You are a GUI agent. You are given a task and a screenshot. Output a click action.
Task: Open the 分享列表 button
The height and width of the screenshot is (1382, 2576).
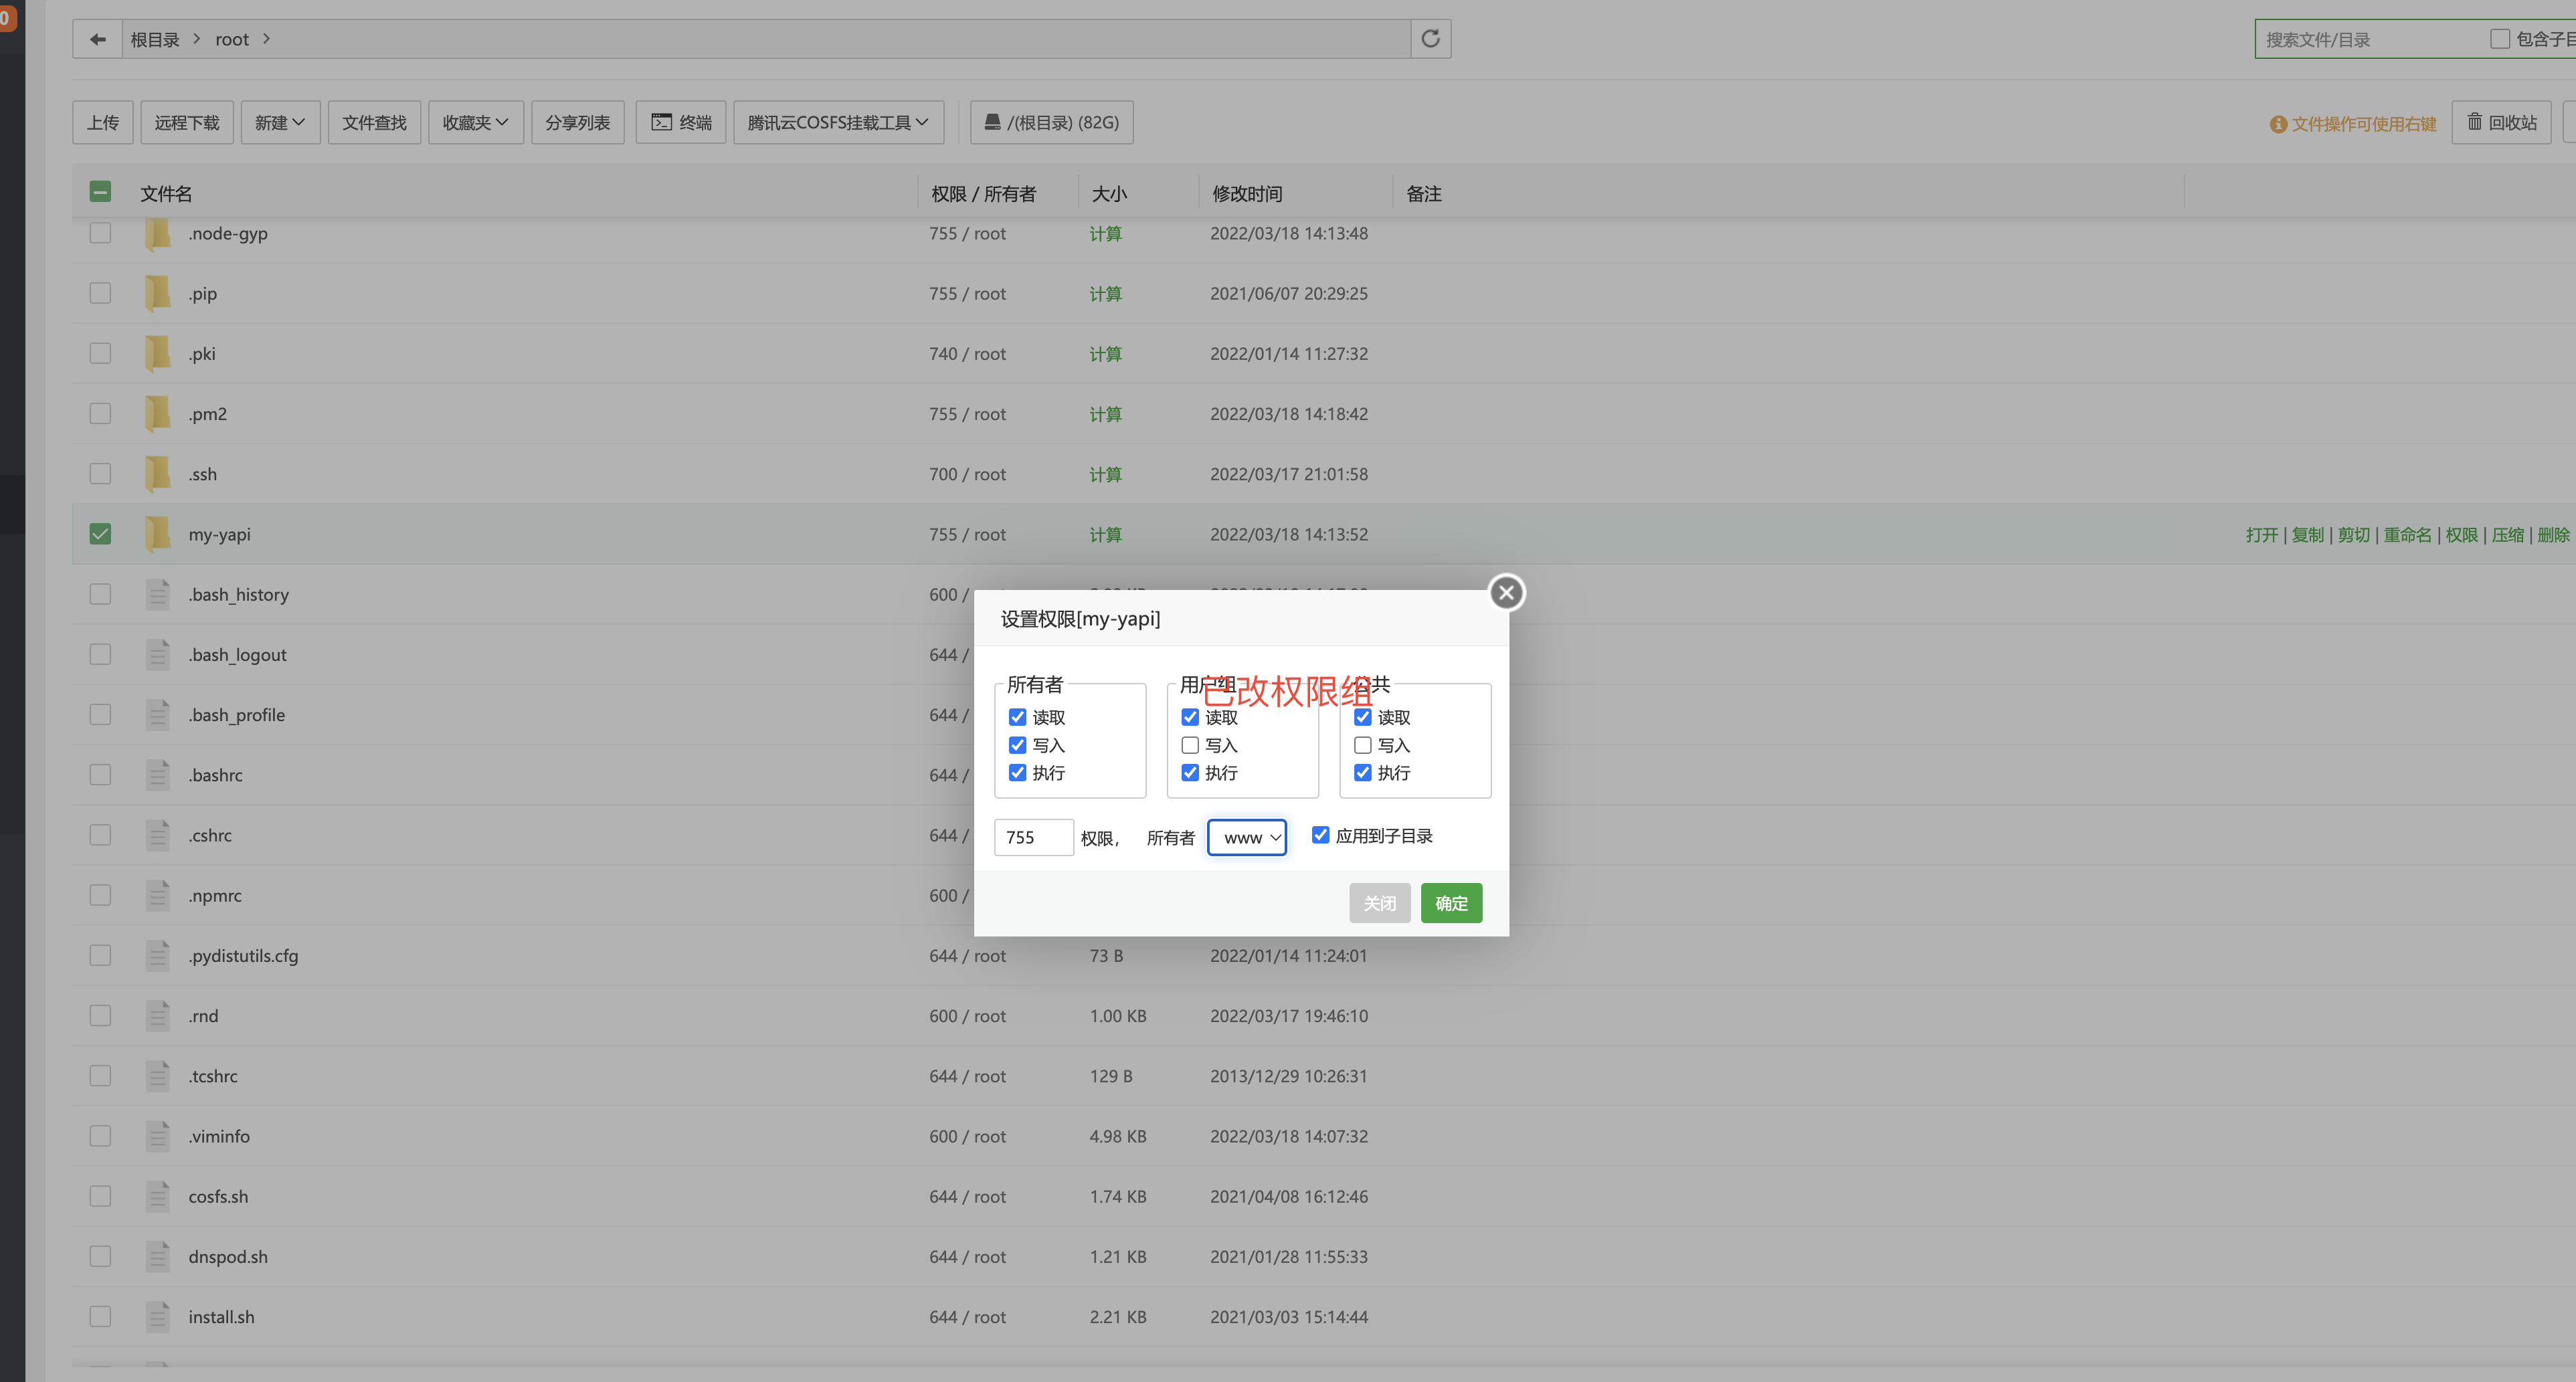coord(577,122)
